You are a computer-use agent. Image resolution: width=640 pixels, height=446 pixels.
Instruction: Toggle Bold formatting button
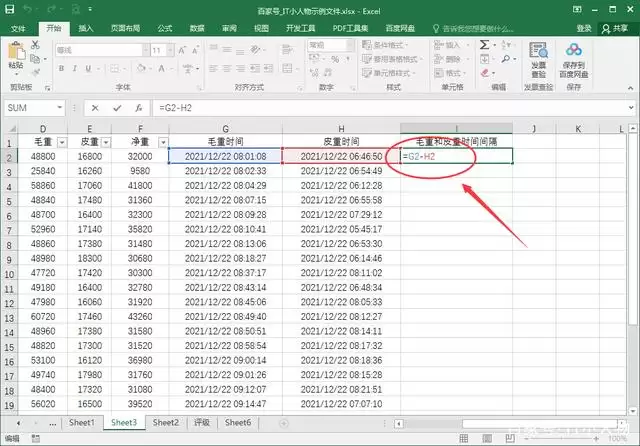[x=61, y=68]
